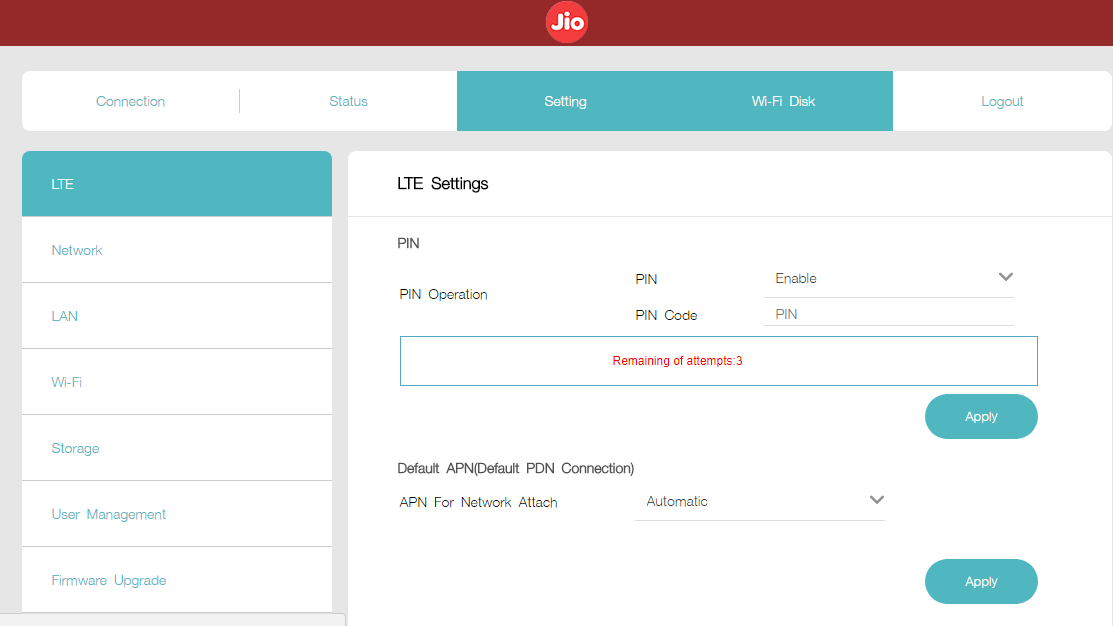Click the Jio logo in header
The height and width of the screenshot is (626, 1113).
[x=566, y=22]
